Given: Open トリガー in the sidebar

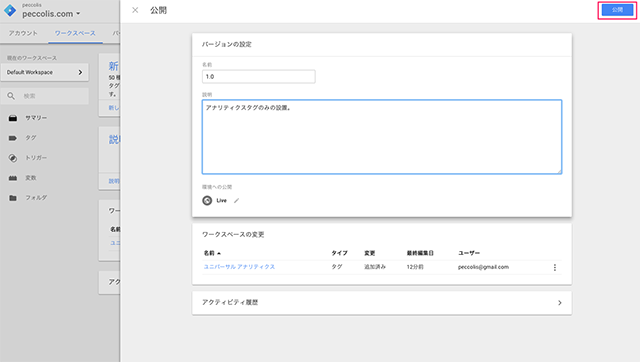Looking at the screenshot, I should [36, 158].
